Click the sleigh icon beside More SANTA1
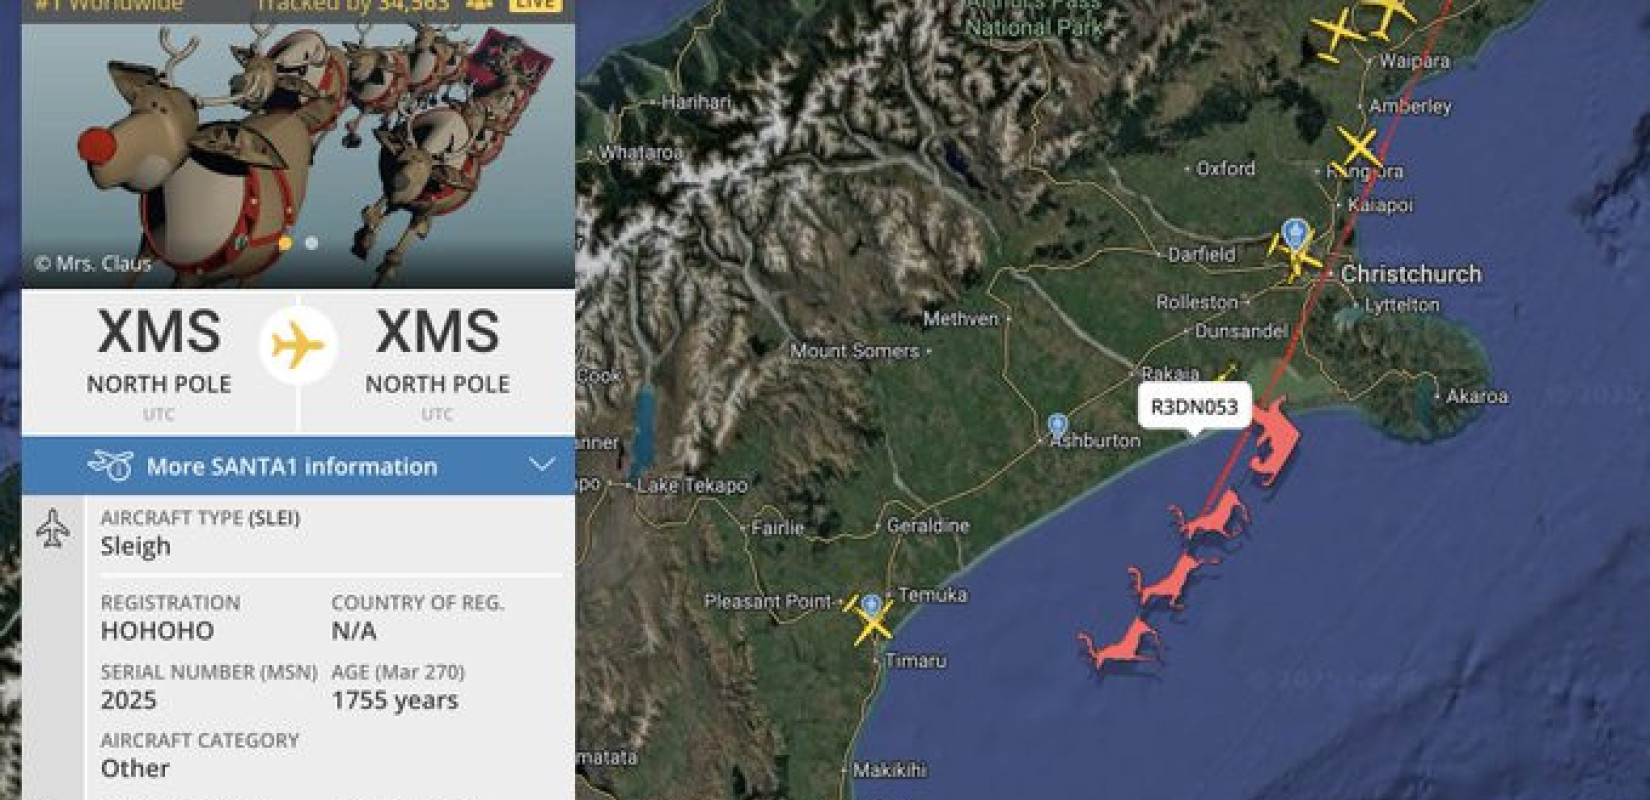1650x800 pixels. pos(110,465)
